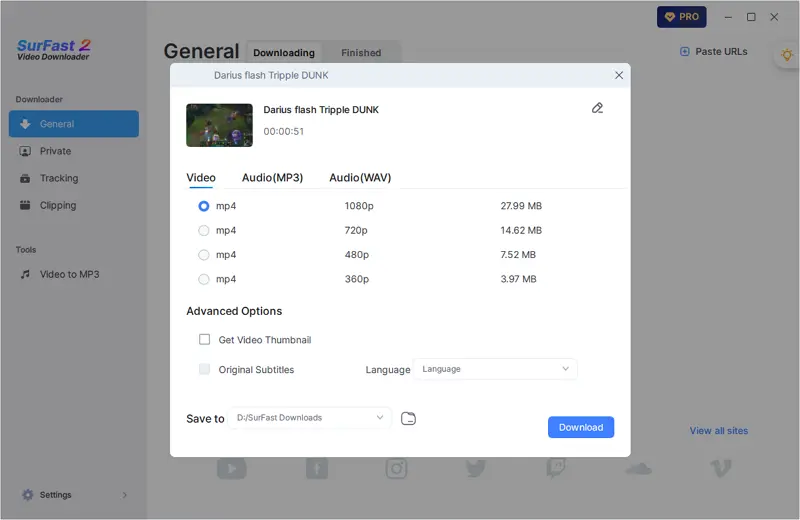Select the mp4 1080p radio button

point(204,206)
